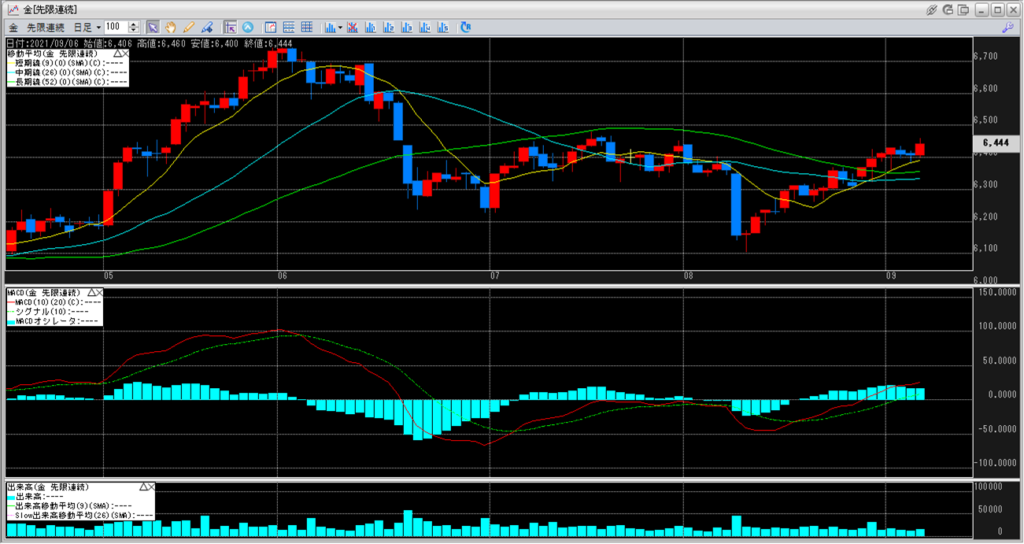Close the 出来高 legend box
The image size is (1024, 544).
tap(152, 487)
